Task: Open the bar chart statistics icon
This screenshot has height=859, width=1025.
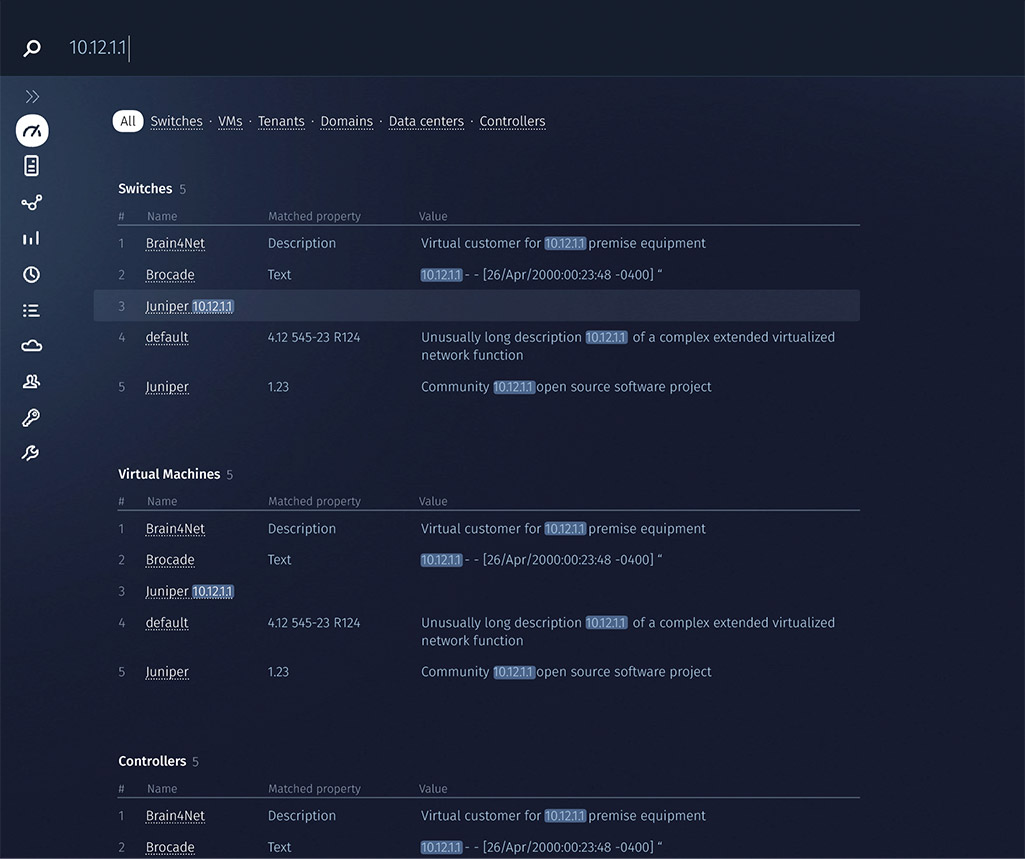Action: click(32, 238)
